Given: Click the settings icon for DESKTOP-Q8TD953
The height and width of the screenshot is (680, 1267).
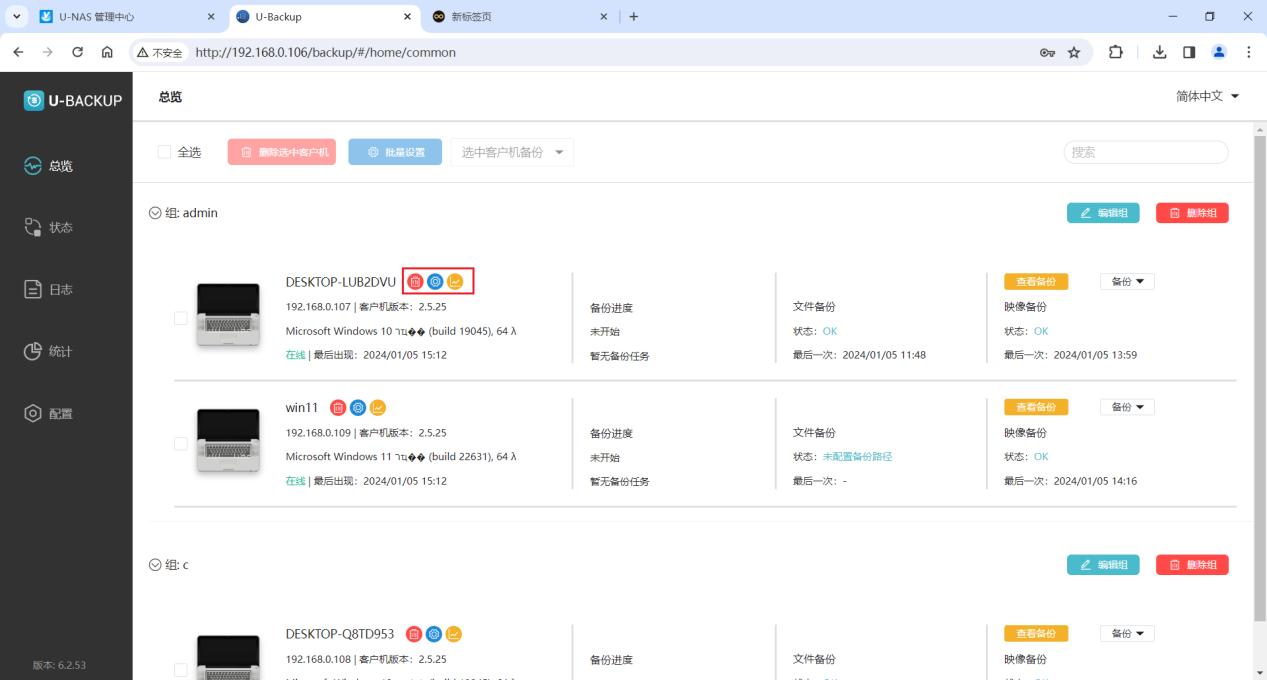Looking at the screenshot, I should 433,633.
